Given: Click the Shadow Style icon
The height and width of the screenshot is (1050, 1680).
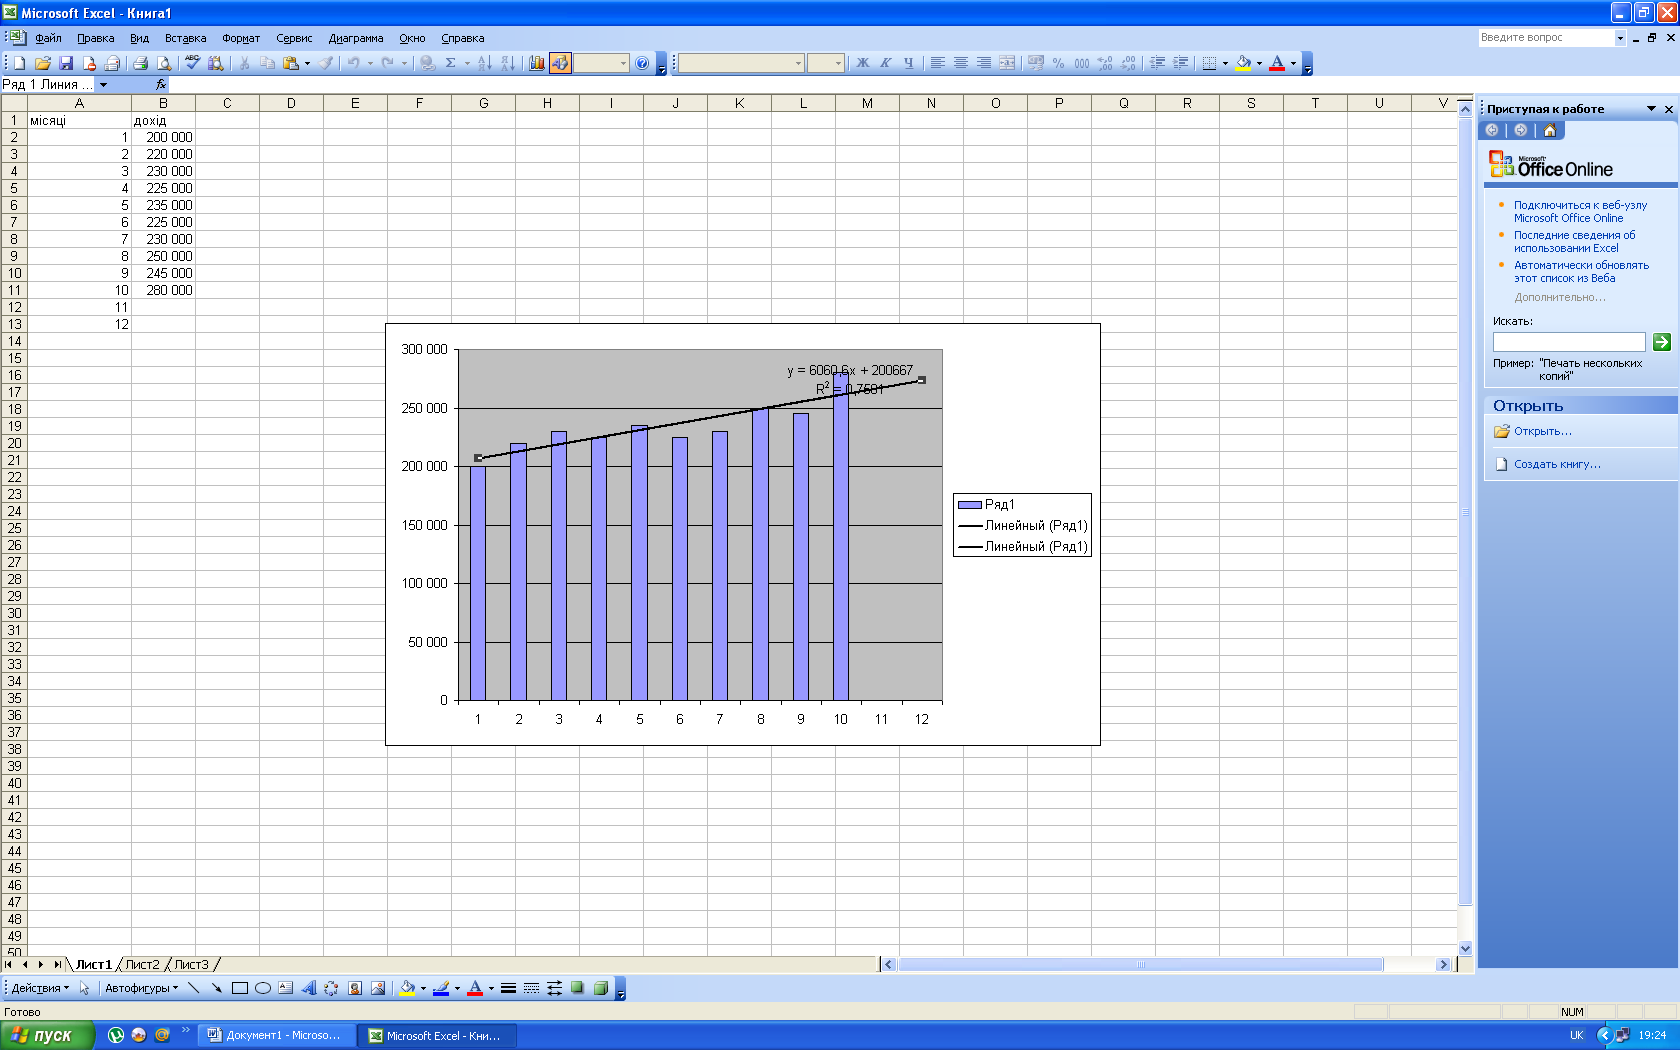Looking at the screenshot, I should tap(577, 988).
